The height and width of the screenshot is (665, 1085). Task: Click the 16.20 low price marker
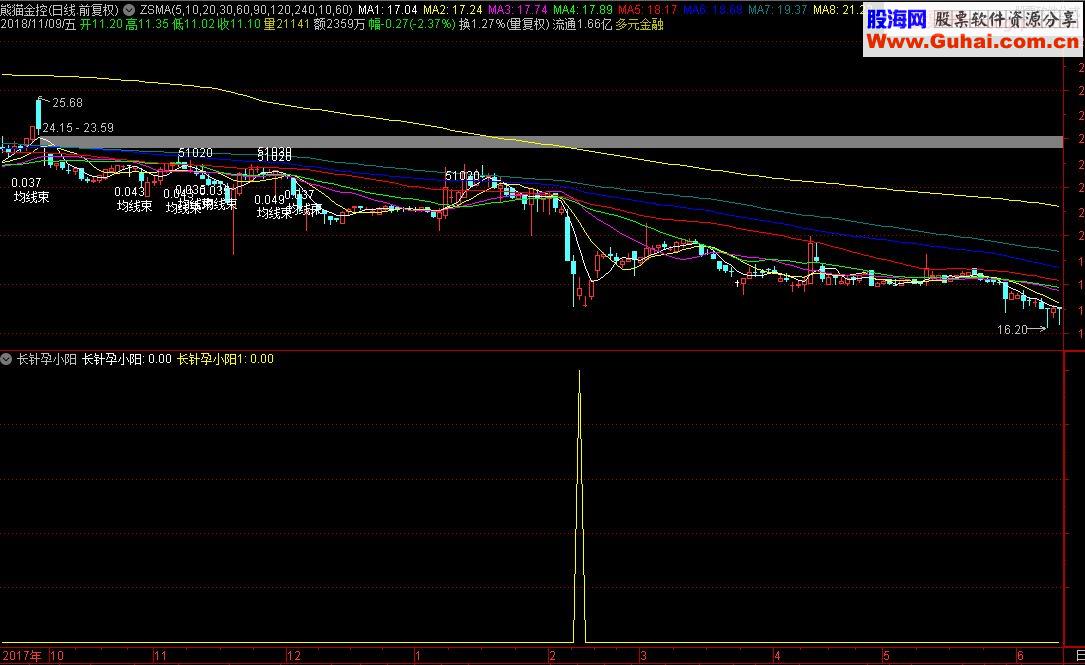pos(1012,329)
